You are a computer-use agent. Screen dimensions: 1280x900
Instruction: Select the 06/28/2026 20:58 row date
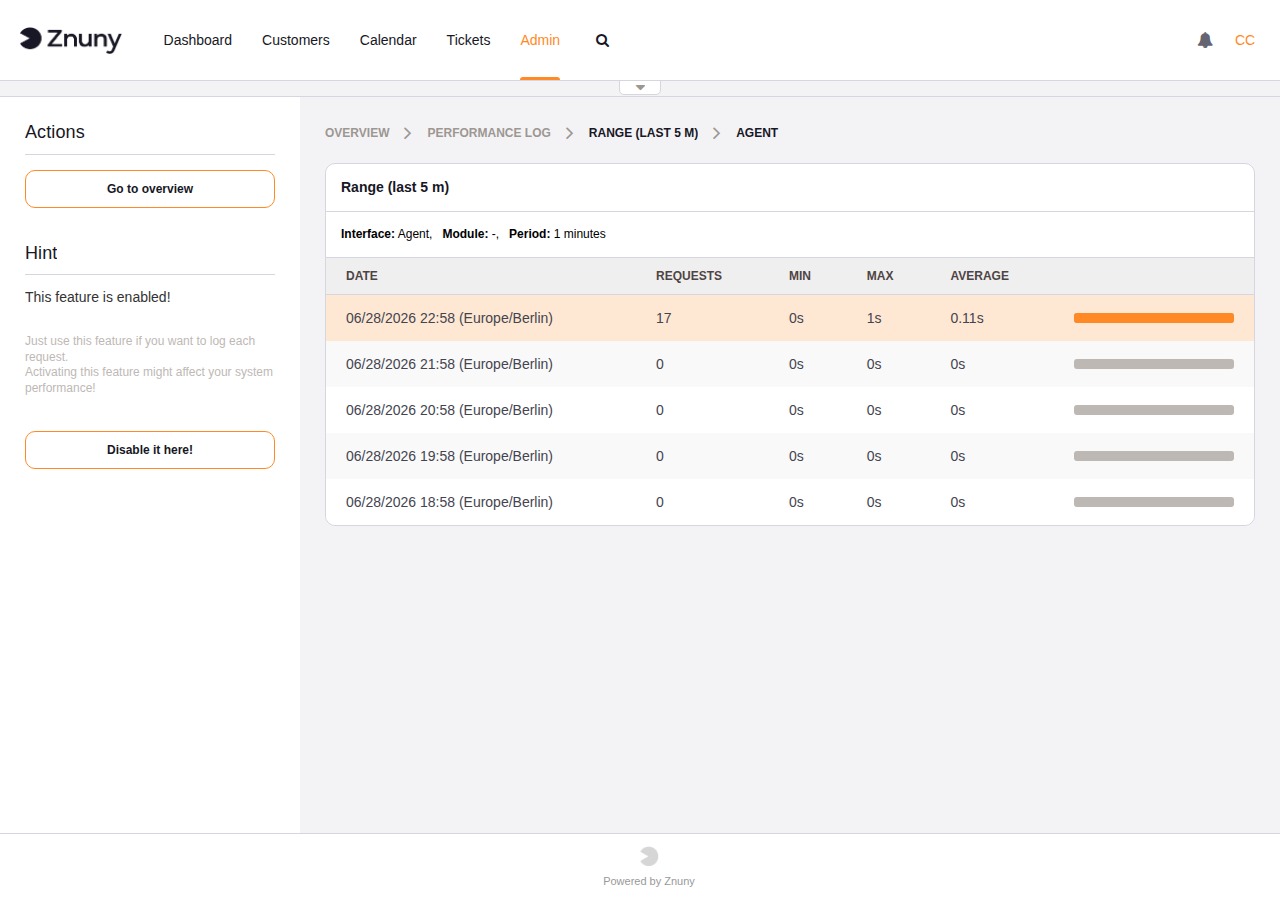pos(449,410)
